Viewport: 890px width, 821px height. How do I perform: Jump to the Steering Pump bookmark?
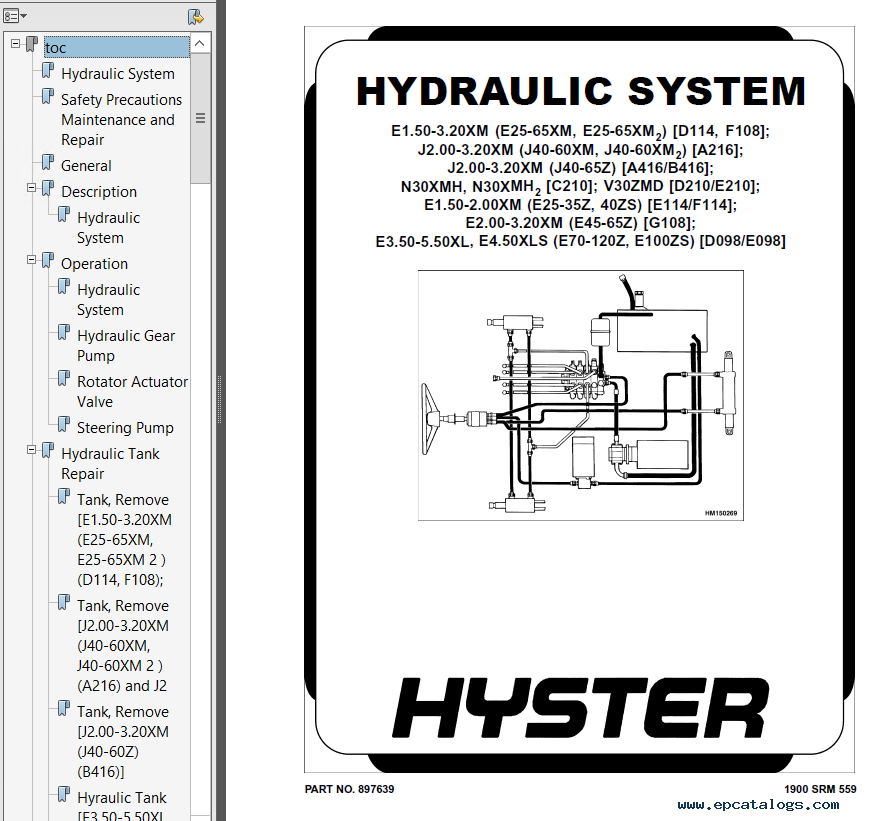click(125, 428)
